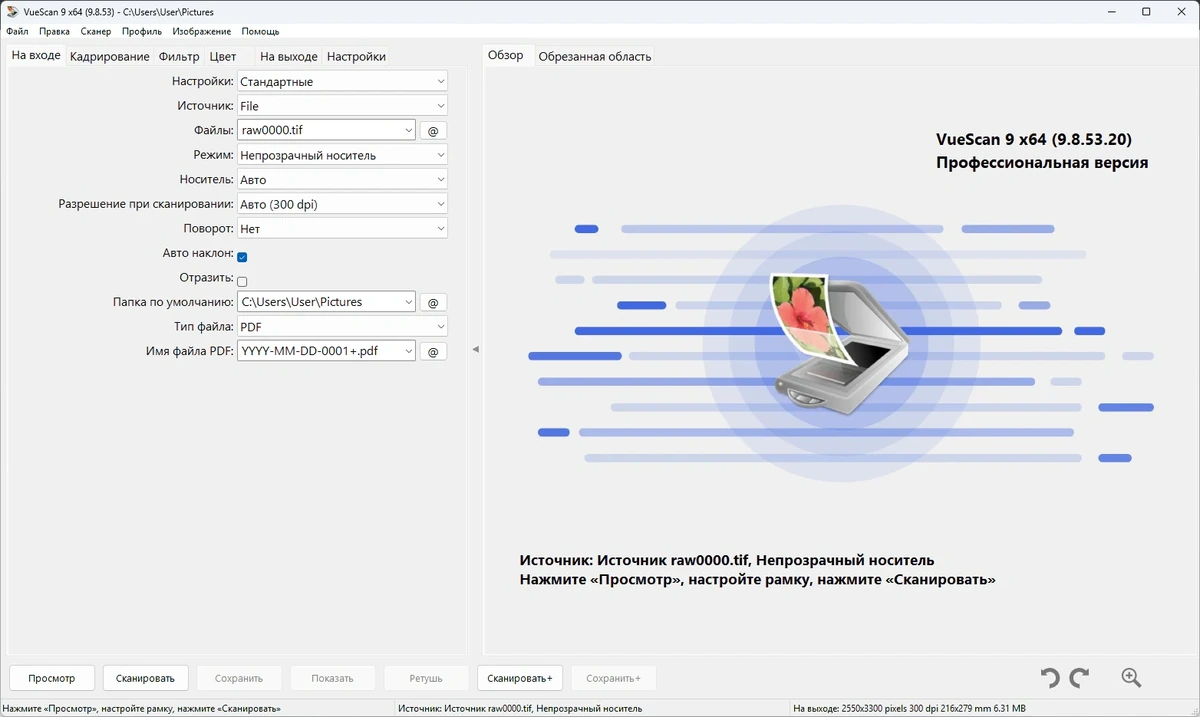Disable the Авто наклон checkbox

click(x=242, y=257)
